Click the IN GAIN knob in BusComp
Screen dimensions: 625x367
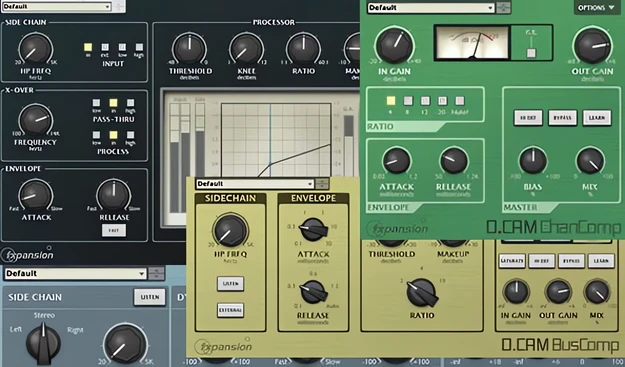(516, 292)
